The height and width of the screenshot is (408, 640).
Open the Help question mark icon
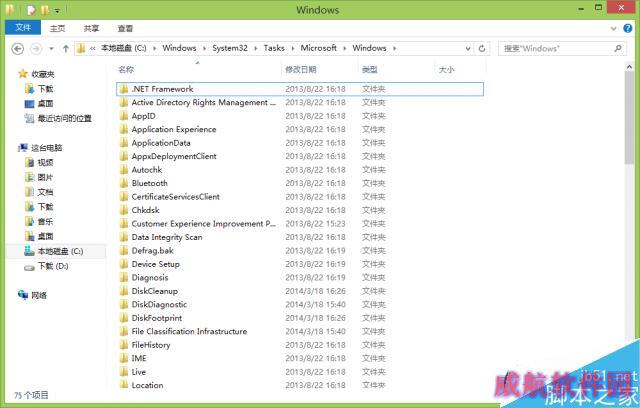[628, 28]
